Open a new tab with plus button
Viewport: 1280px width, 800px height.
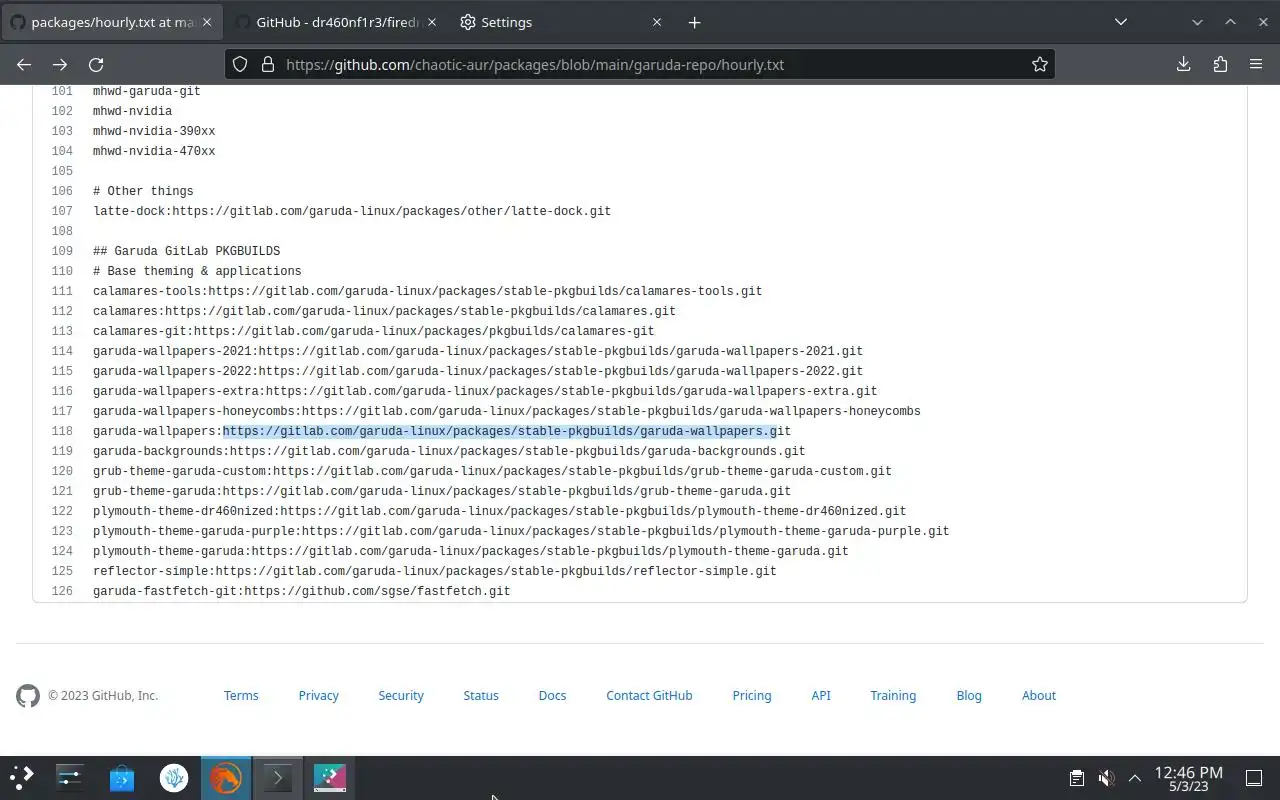pyautogui.click(x=694, y=22)
